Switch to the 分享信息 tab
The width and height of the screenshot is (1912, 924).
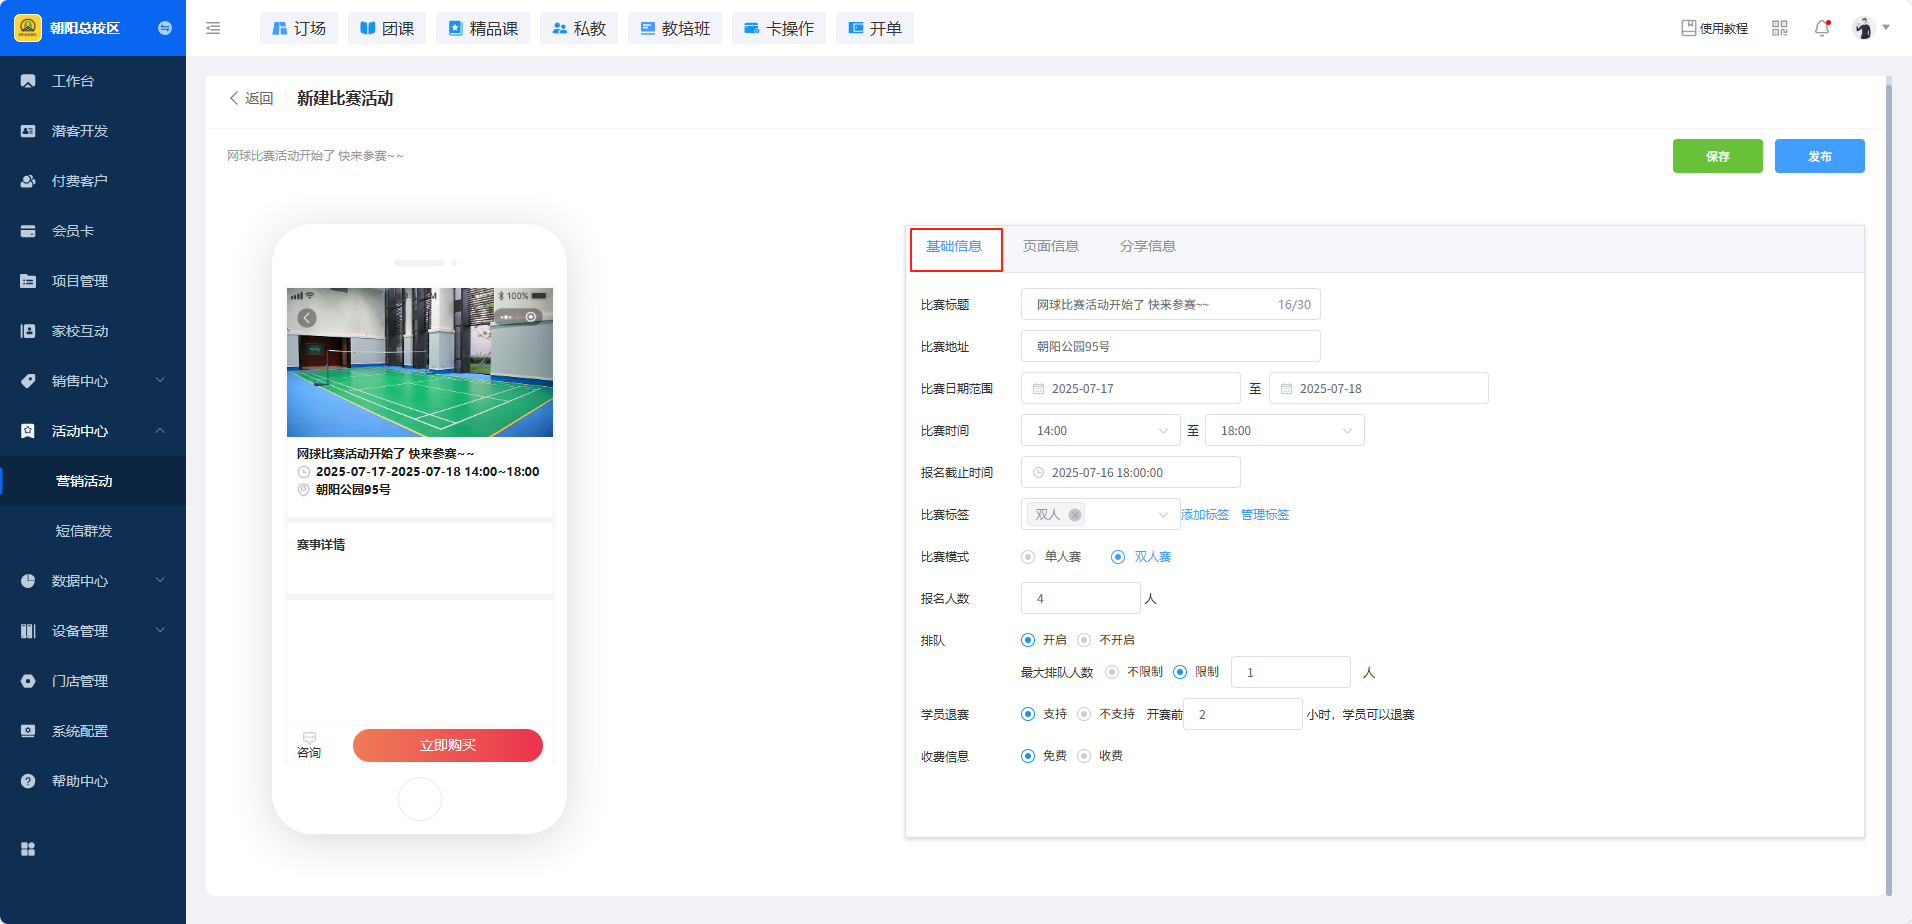click(x=1147, y=247)
